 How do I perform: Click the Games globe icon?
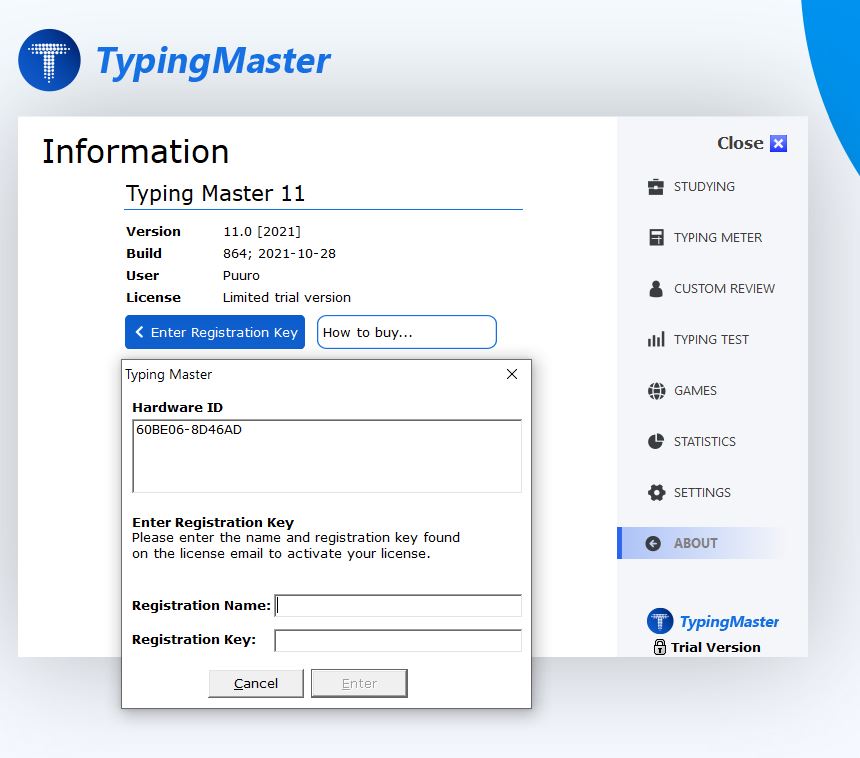[x=657, y=391]
